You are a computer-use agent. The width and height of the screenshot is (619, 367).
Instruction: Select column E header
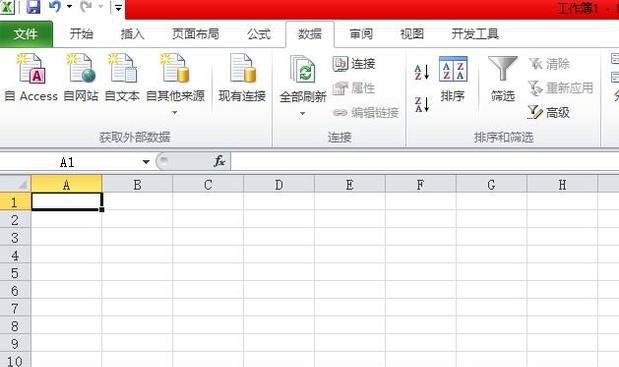tap(350, 184)
